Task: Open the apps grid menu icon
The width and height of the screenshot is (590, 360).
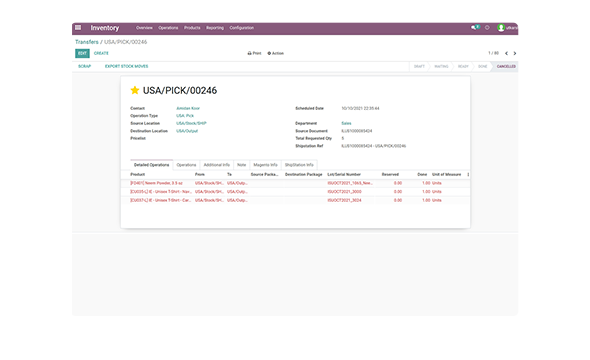Action: (x=78, y=27)
